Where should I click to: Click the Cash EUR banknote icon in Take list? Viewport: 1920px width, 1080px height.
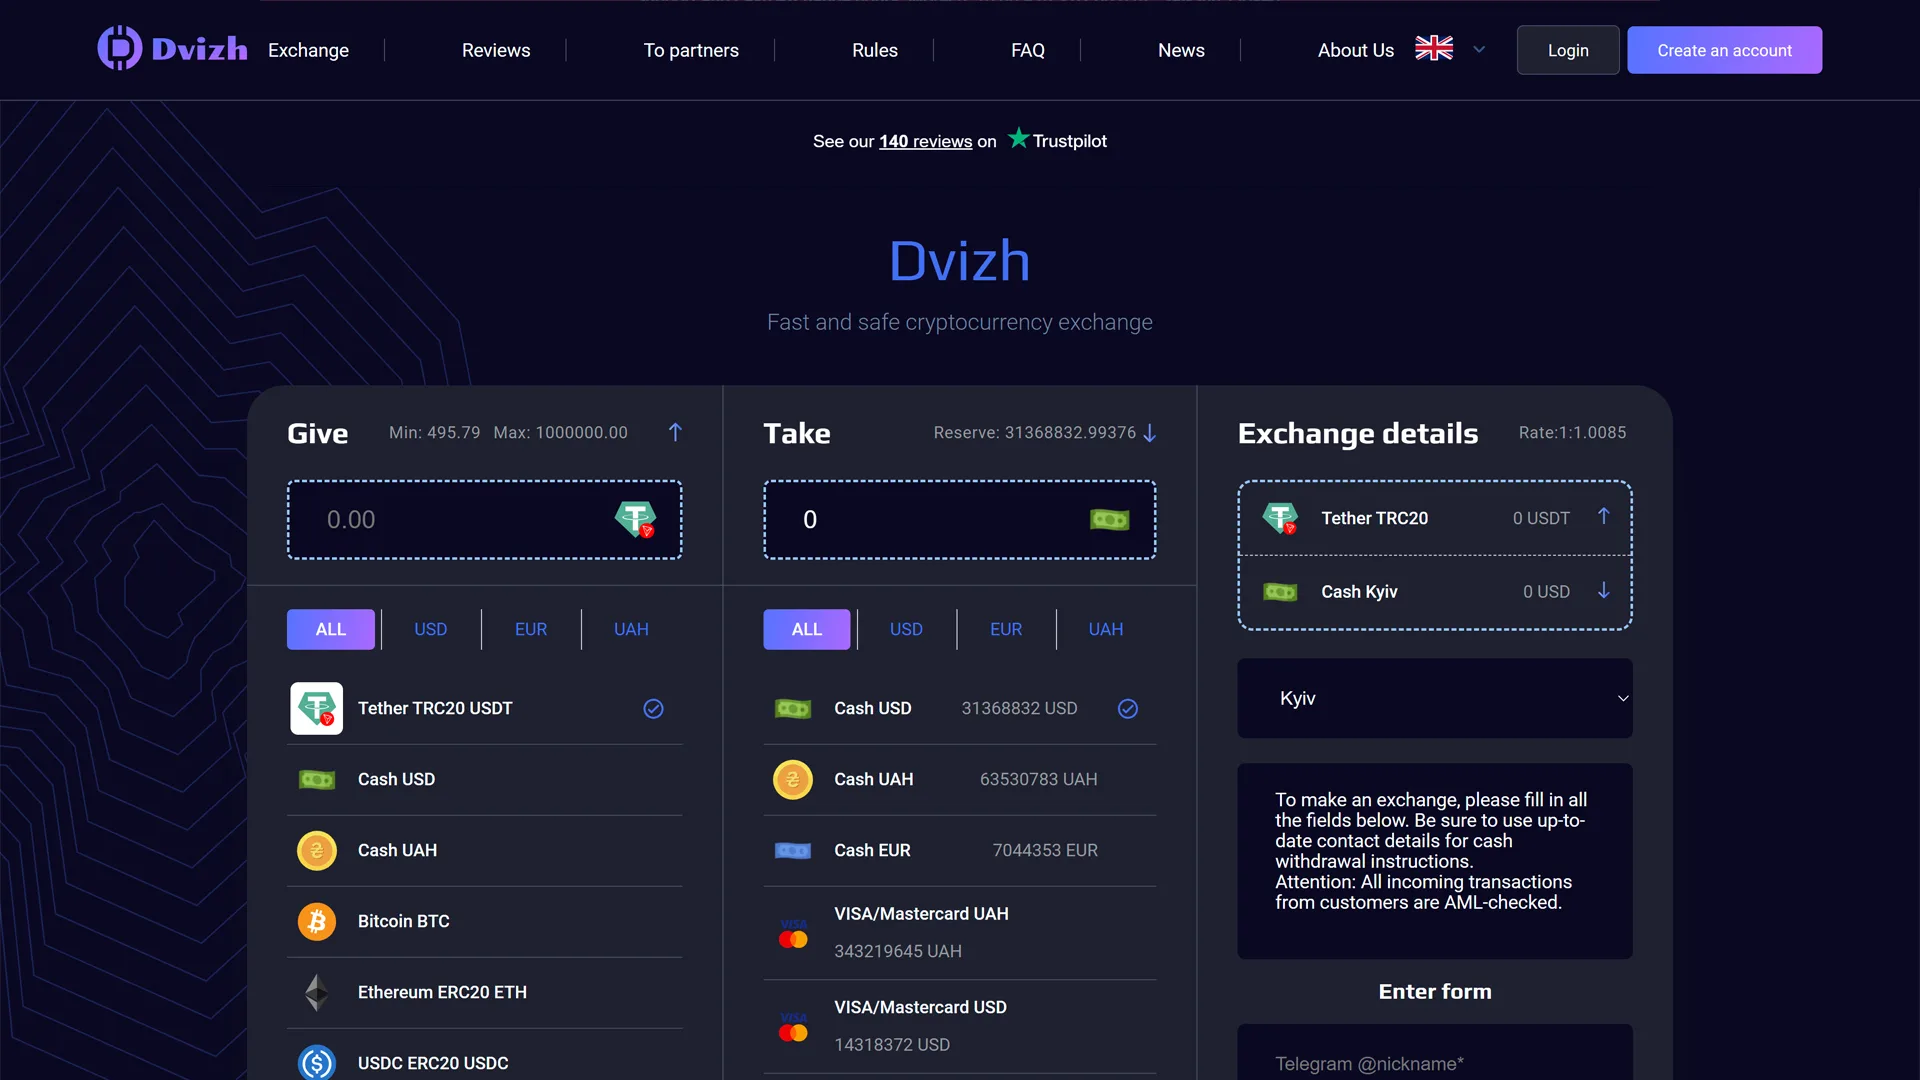point(793,851)
